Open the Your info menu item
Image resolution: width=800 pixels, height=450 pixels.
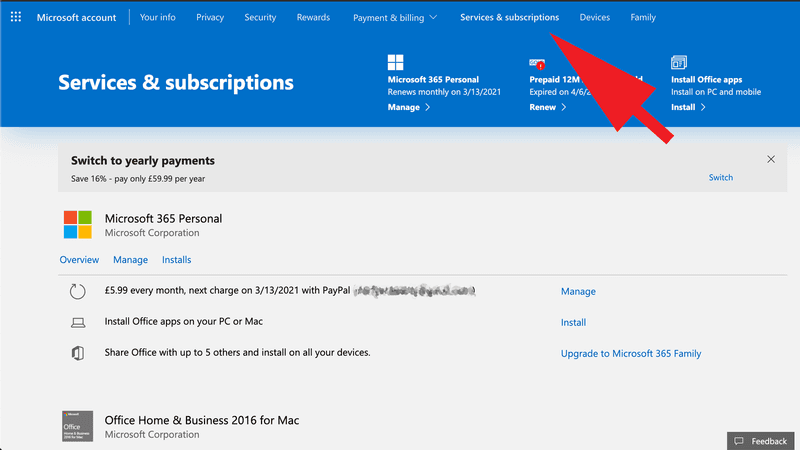coord(158,17)
